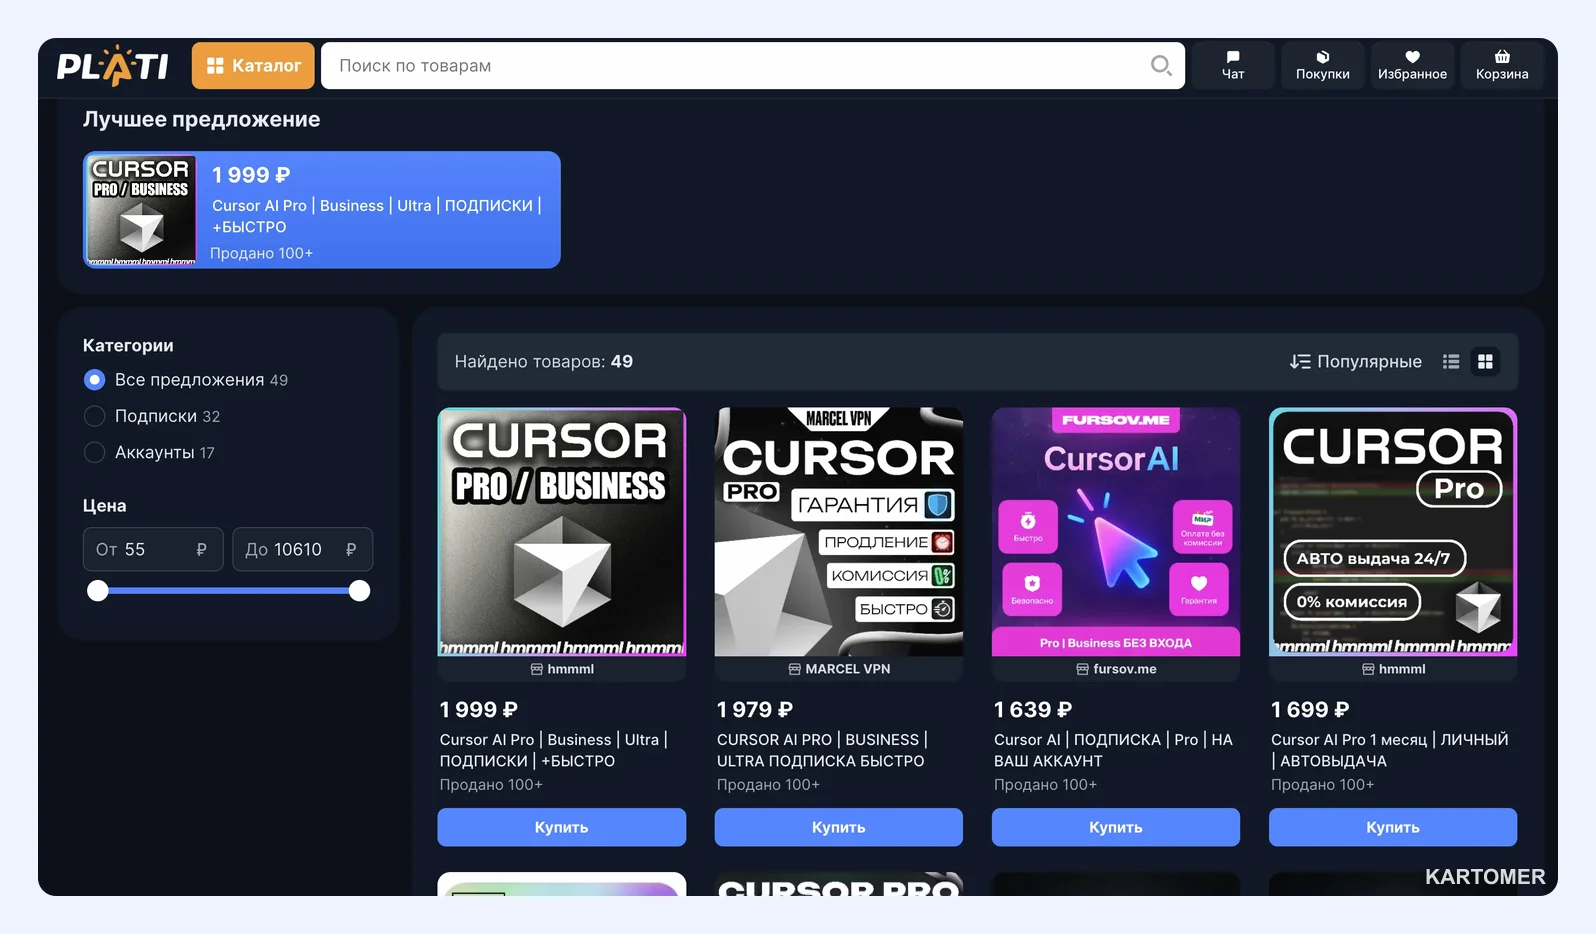Open the Cursor Pro АВТО выдача image
This screenshot has width=1596, height=934.
coord(1393,532)
